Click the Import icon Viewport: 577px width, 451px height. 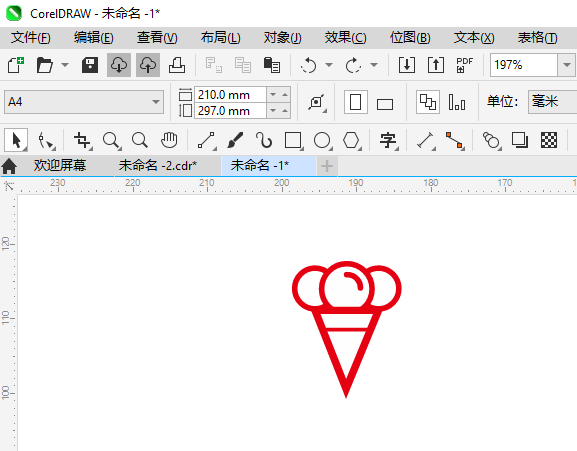coord(407,65)
